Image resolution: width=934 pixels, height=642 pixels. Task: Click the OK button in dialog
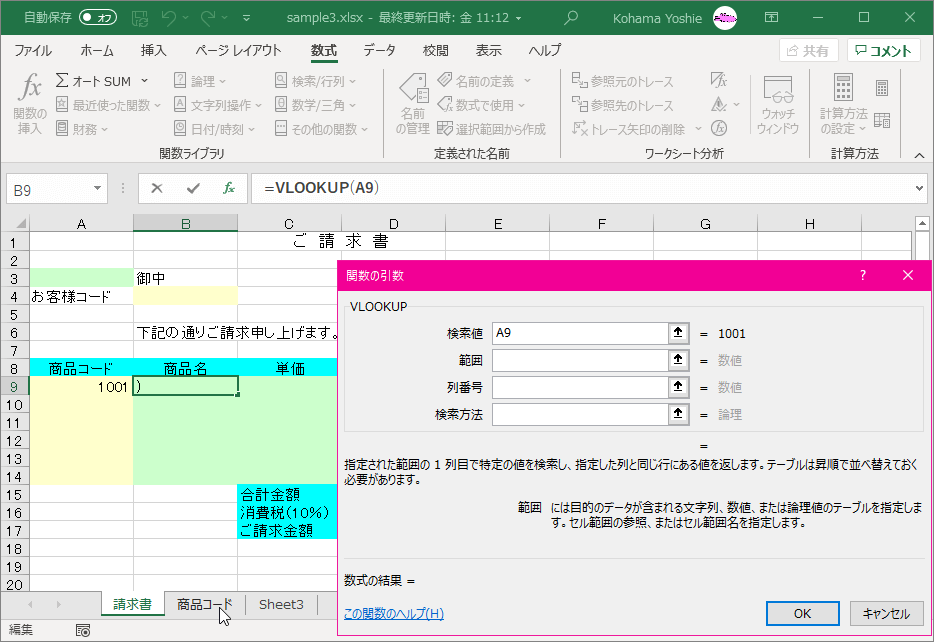pyautogui.click(x=802, y=614)
